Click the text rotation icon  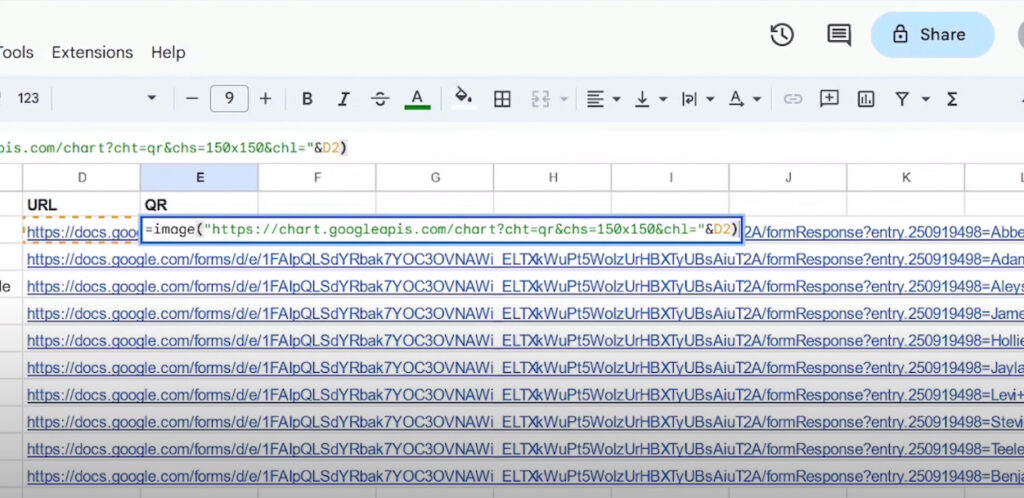click(736, 99)
